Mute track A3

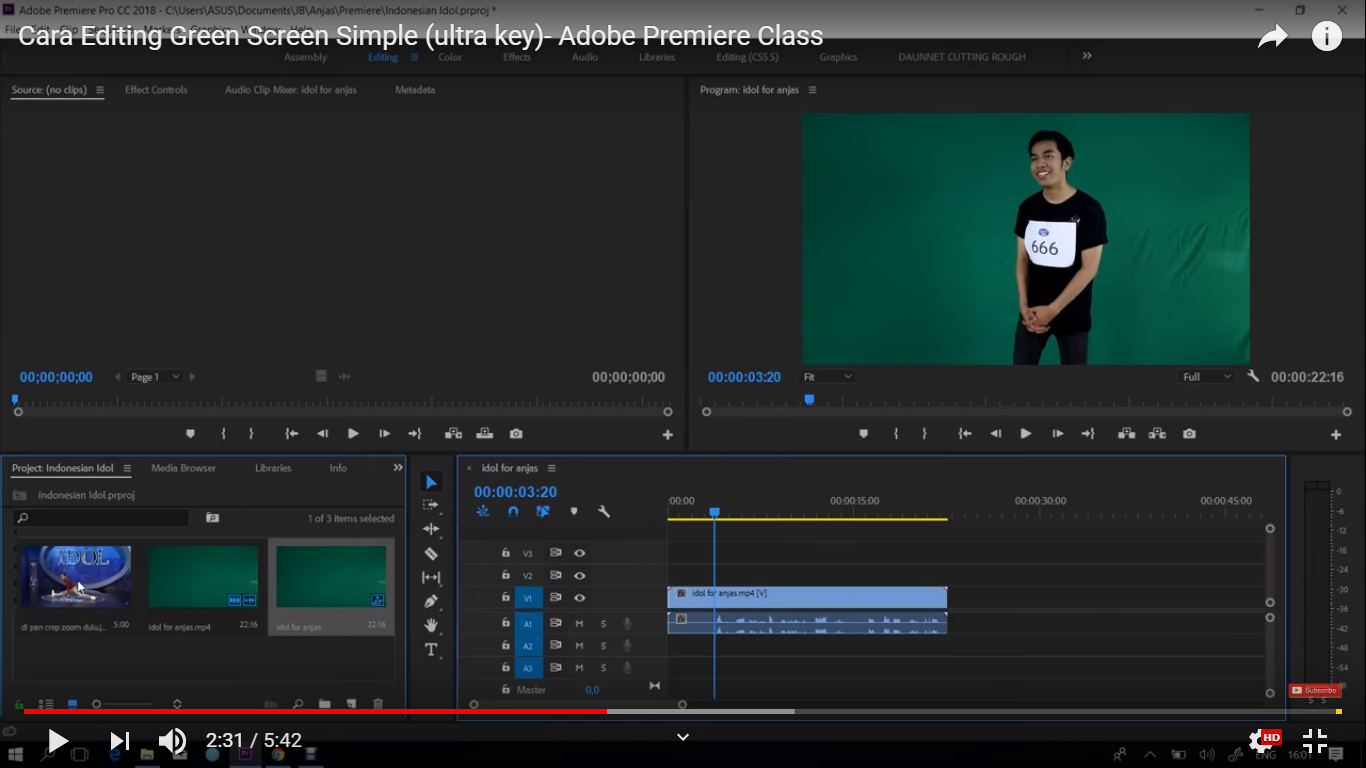(x=579, y=667)
